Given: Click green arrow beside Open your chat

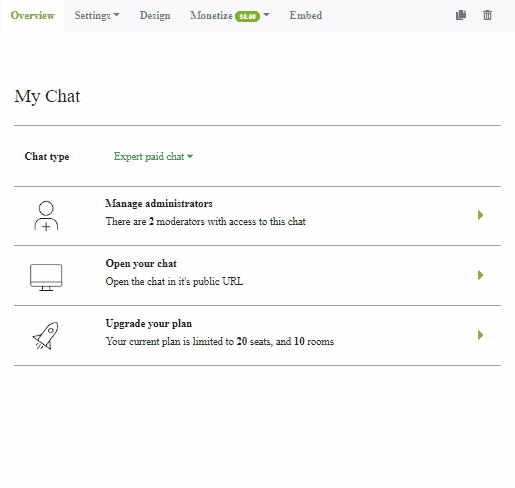Looking at the screenshot, I should (x=480, y=275).
